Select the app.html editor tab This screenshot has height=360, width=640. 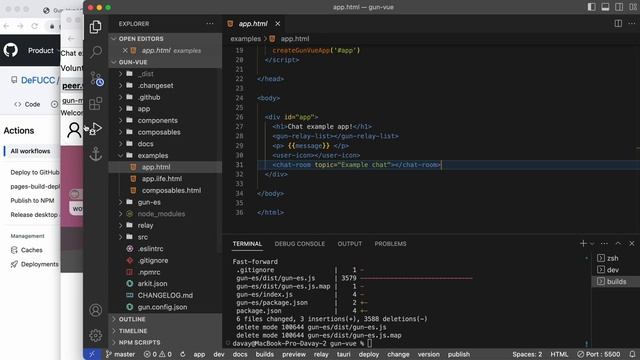click(x=252, y=24)
